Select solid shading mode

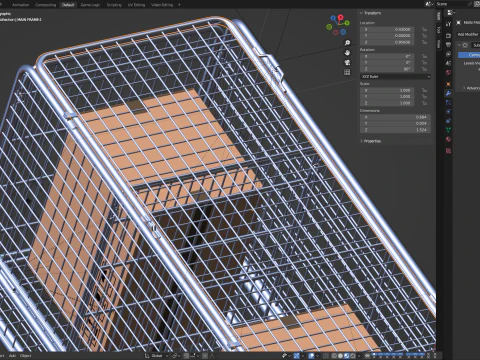click(340, 356)
